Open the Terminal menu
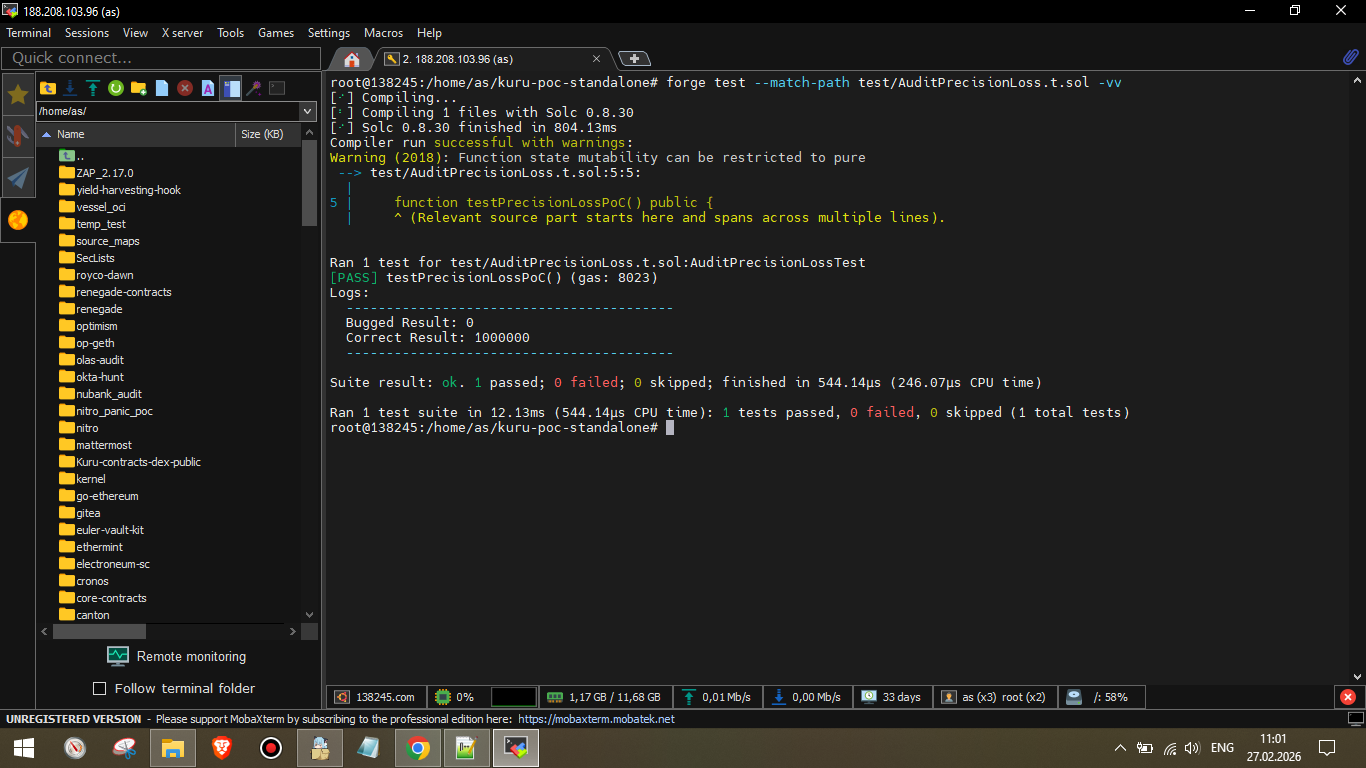The width and height of the screenshot is (1366, 768). pyautogui.click(x=28, y=33)
